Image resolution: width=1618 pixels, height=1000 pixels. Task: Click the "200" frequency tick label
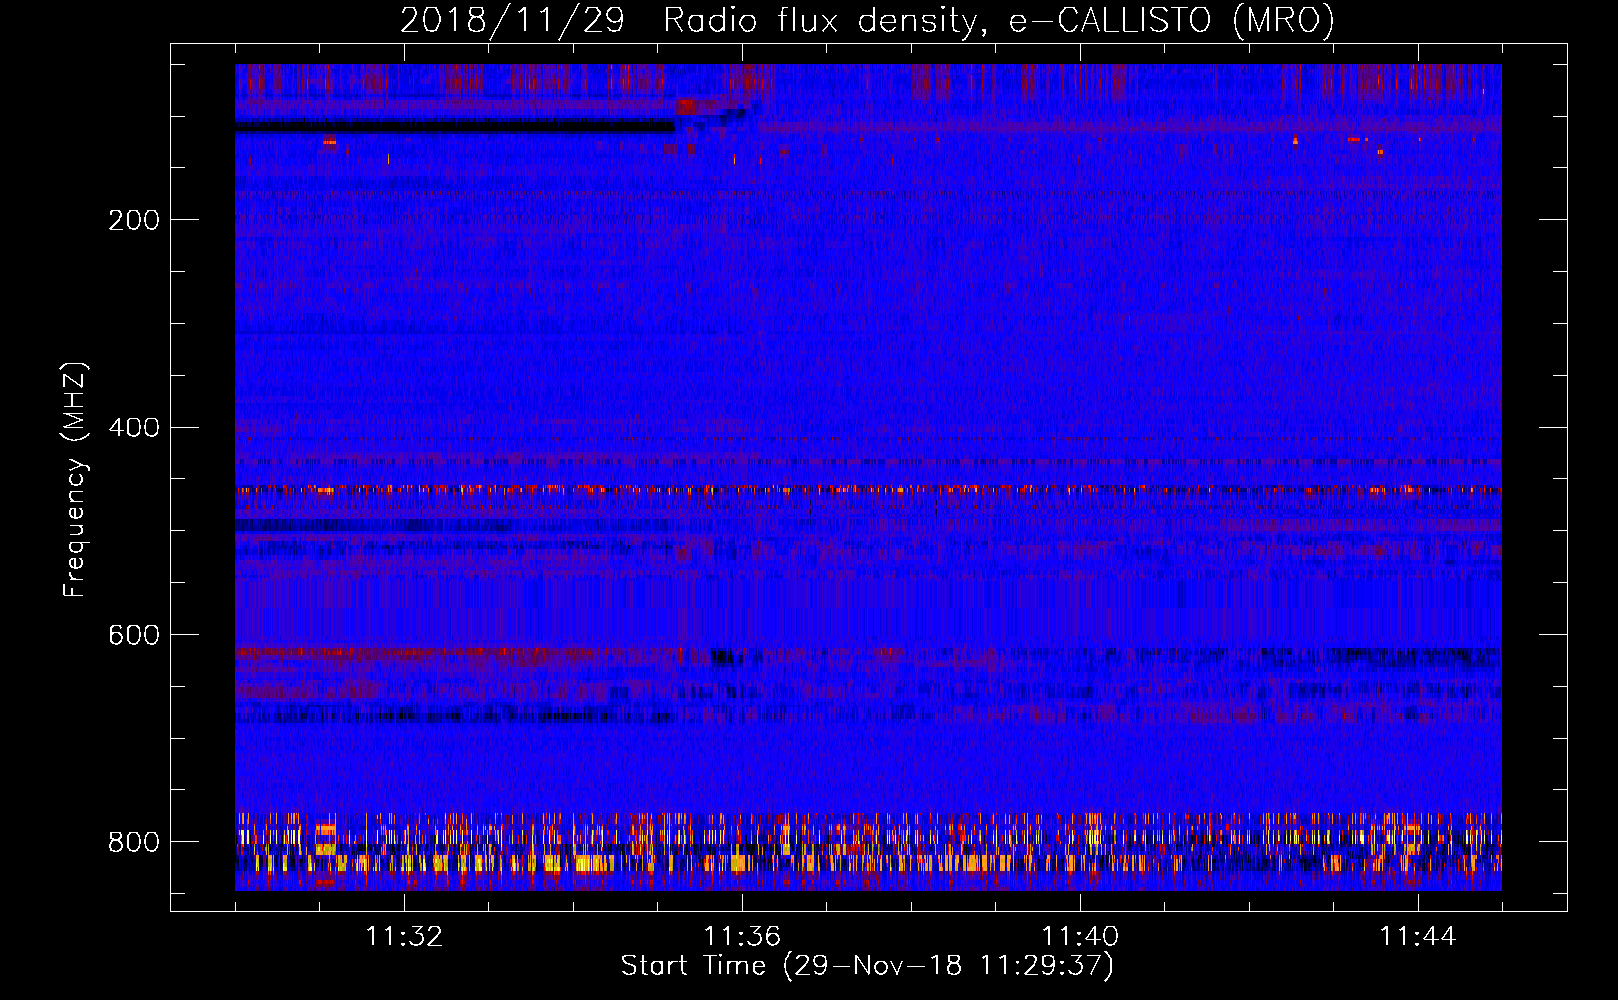click(134, 220)
